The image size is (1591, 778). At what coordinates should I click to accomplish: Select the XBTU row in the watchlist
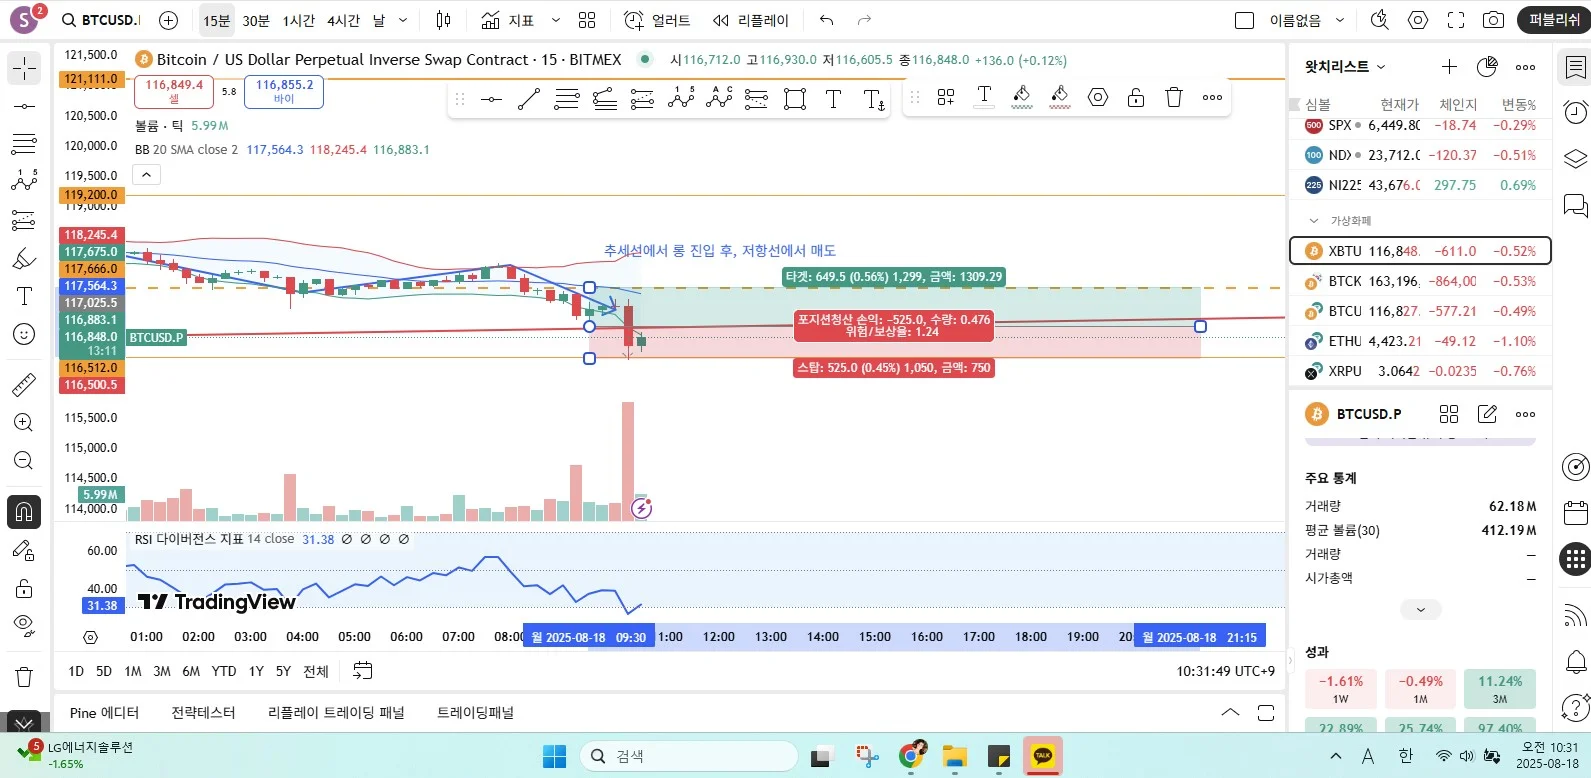(1420, 251)
